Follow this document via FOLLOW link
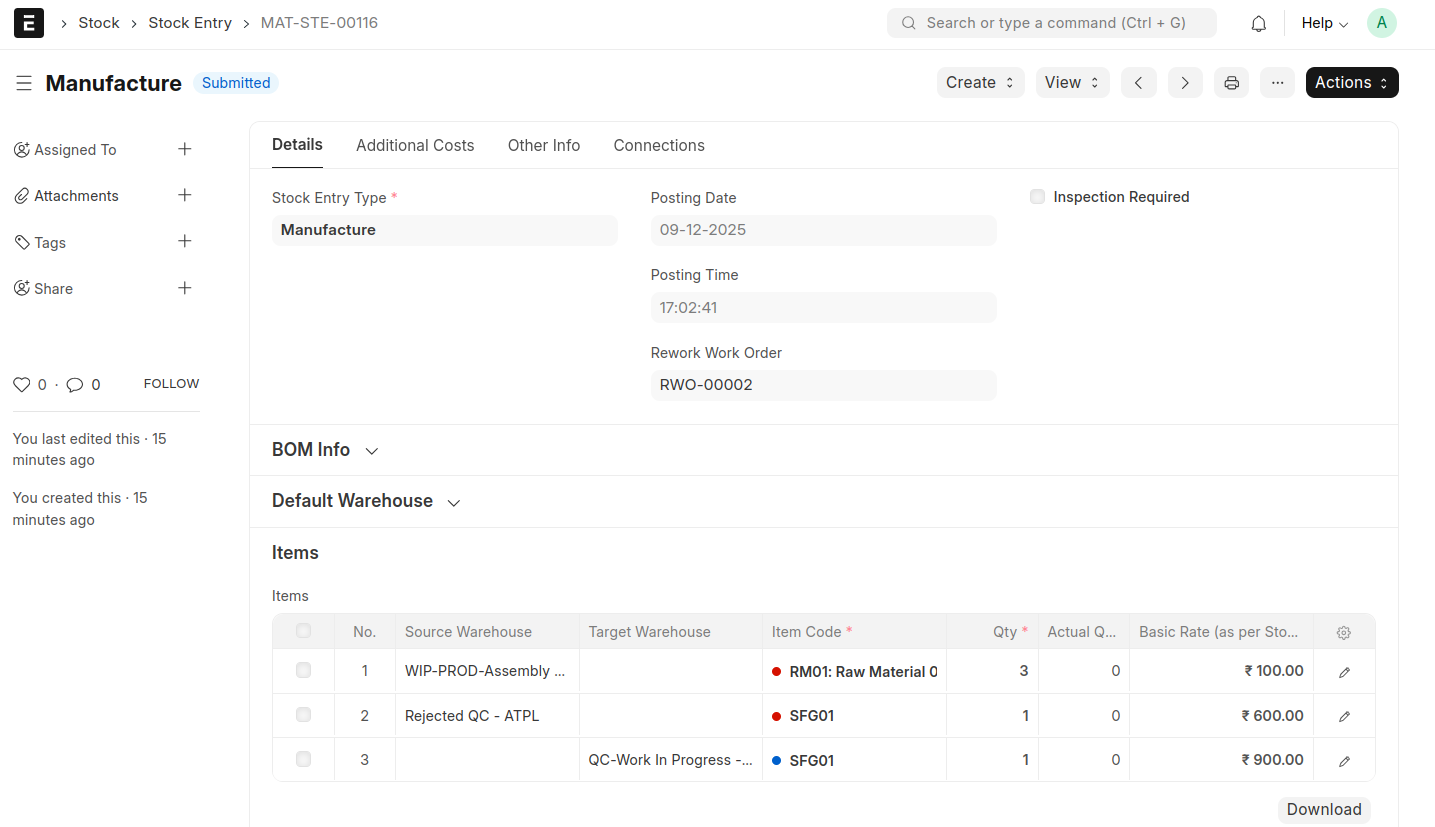The width and height of the screenshot is (1435, 827). (171, 384)
